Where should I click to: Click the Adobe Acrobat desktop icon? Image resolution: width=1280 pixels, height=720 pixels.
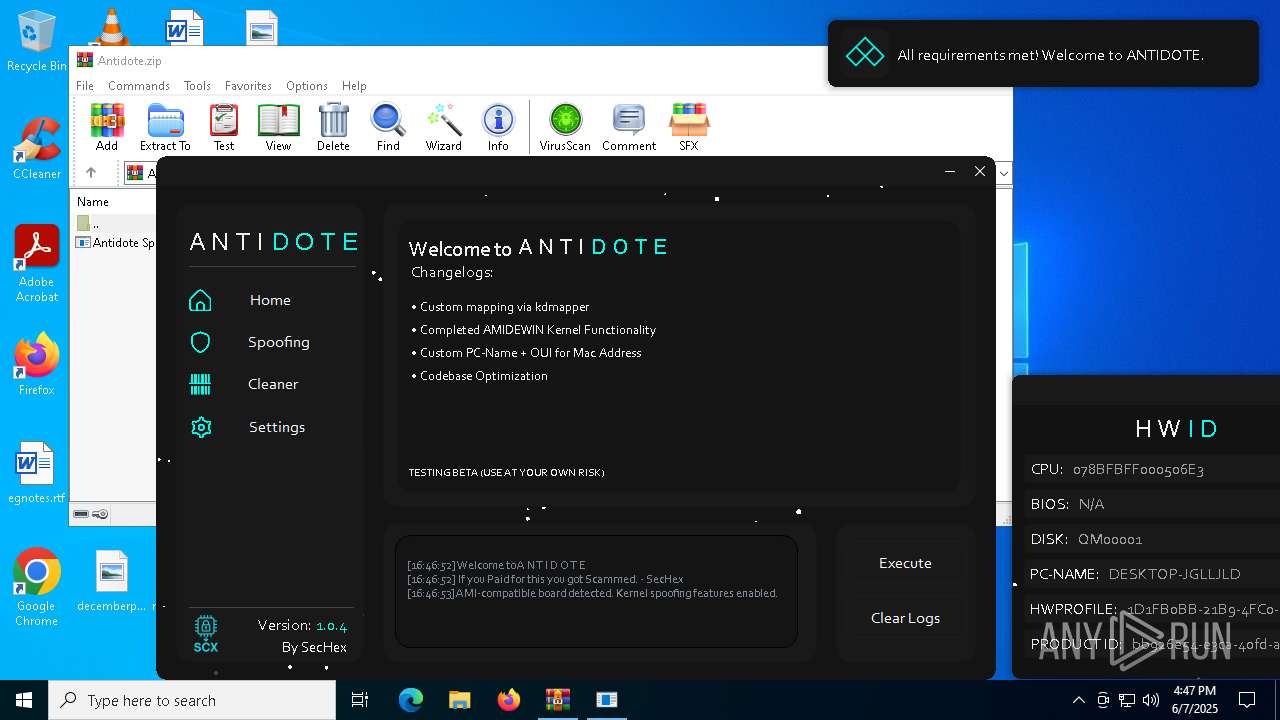[x=37, y=264]
